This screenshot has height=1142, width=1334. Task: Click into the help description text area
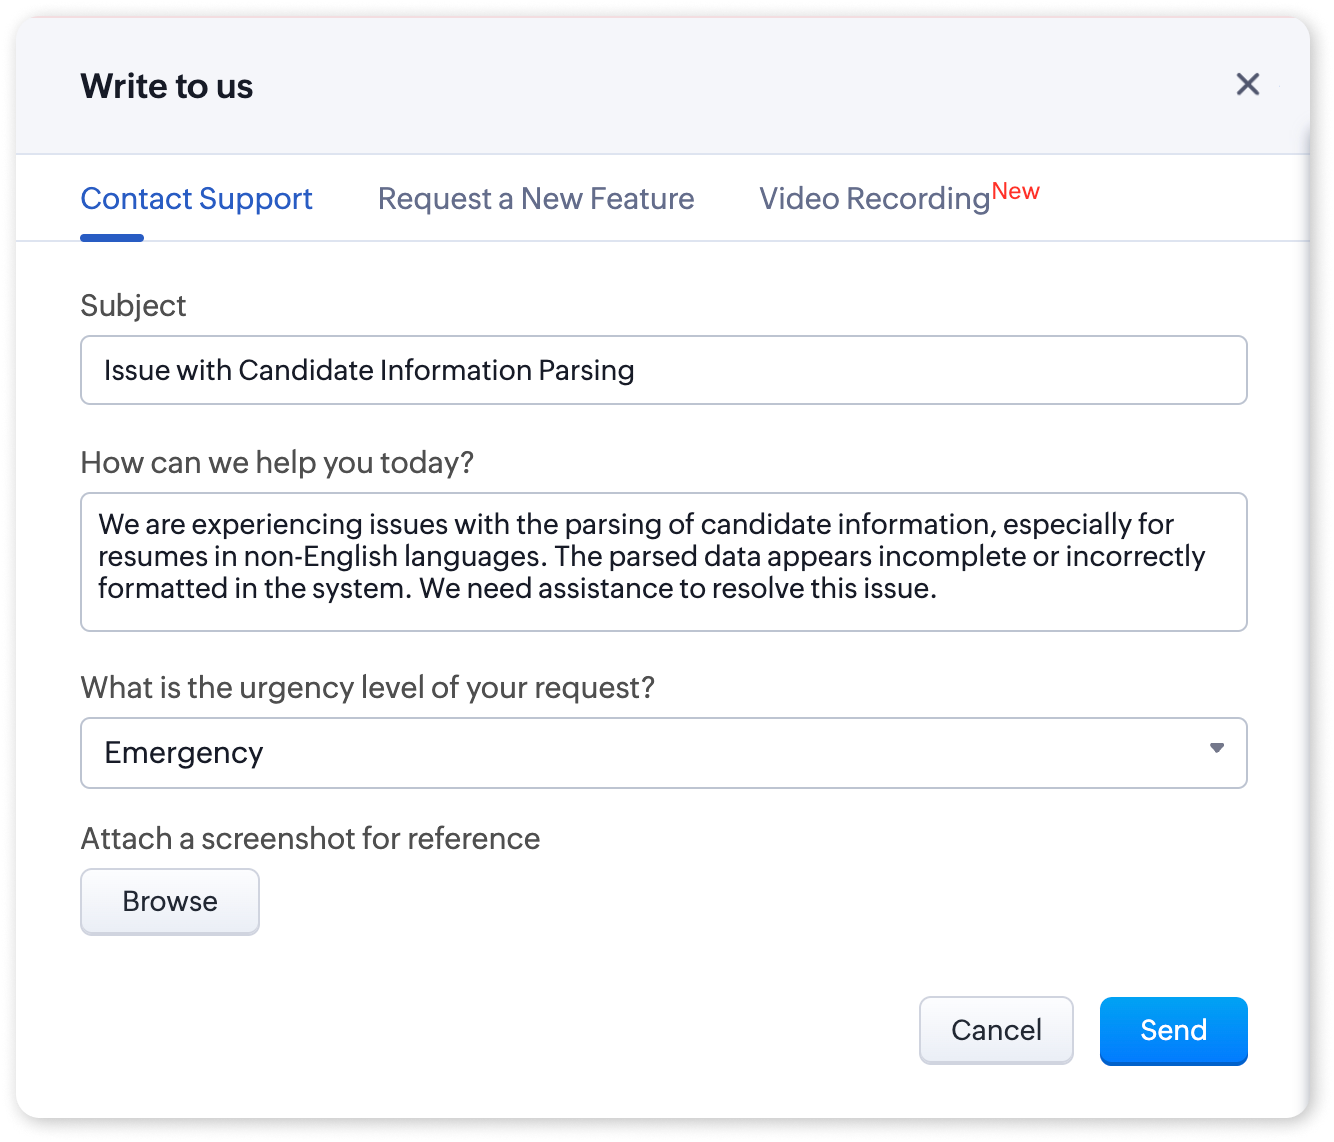[663, 561]
